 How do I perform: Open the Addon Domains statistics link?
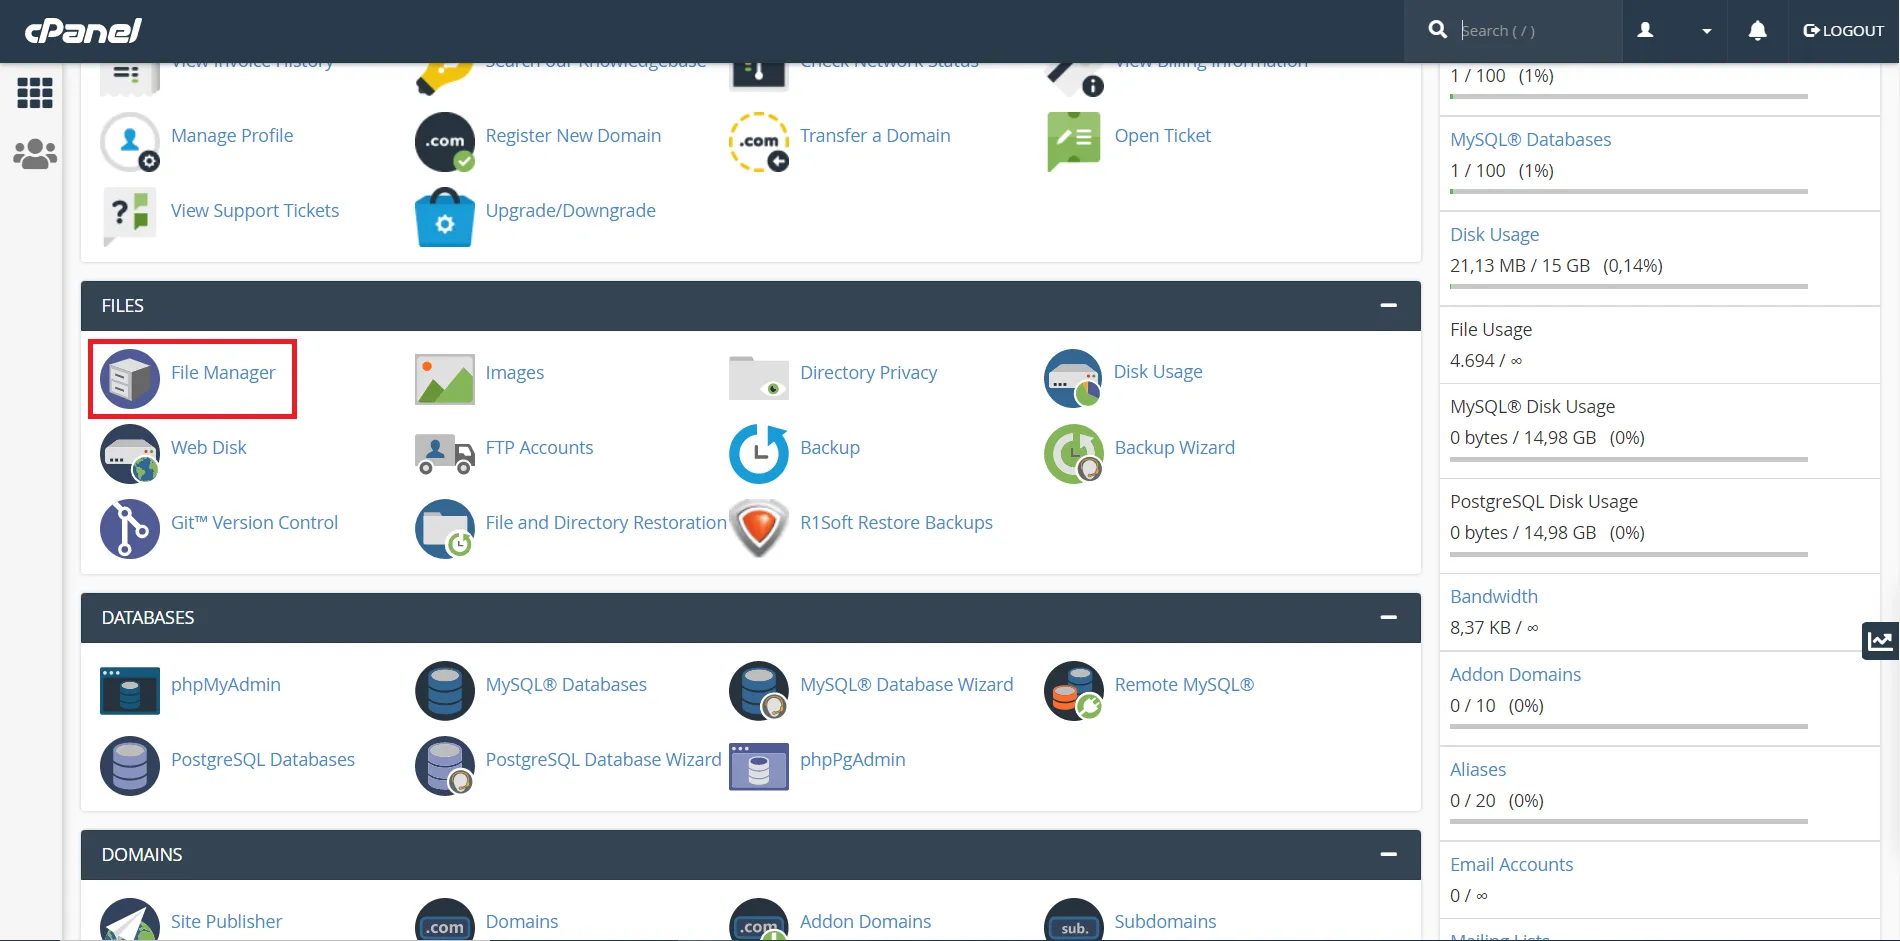click(1515, 674)
